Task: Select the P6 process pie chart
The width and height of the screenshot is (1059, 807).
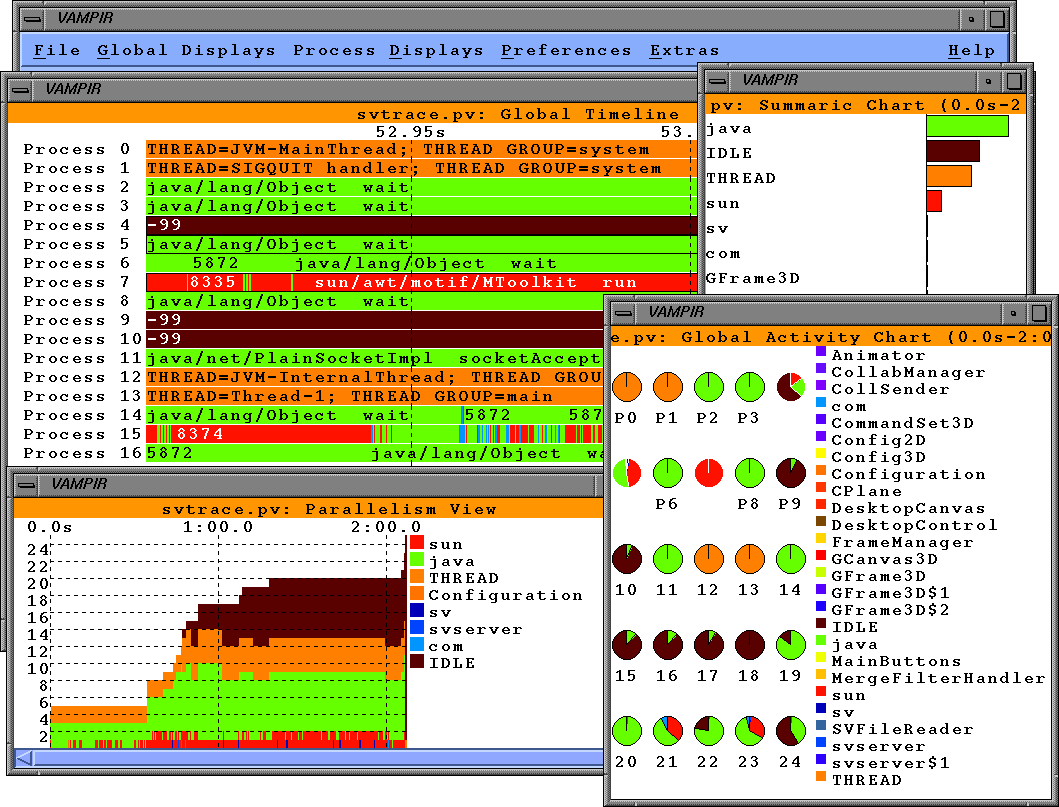Action: [x=668, y=473]
